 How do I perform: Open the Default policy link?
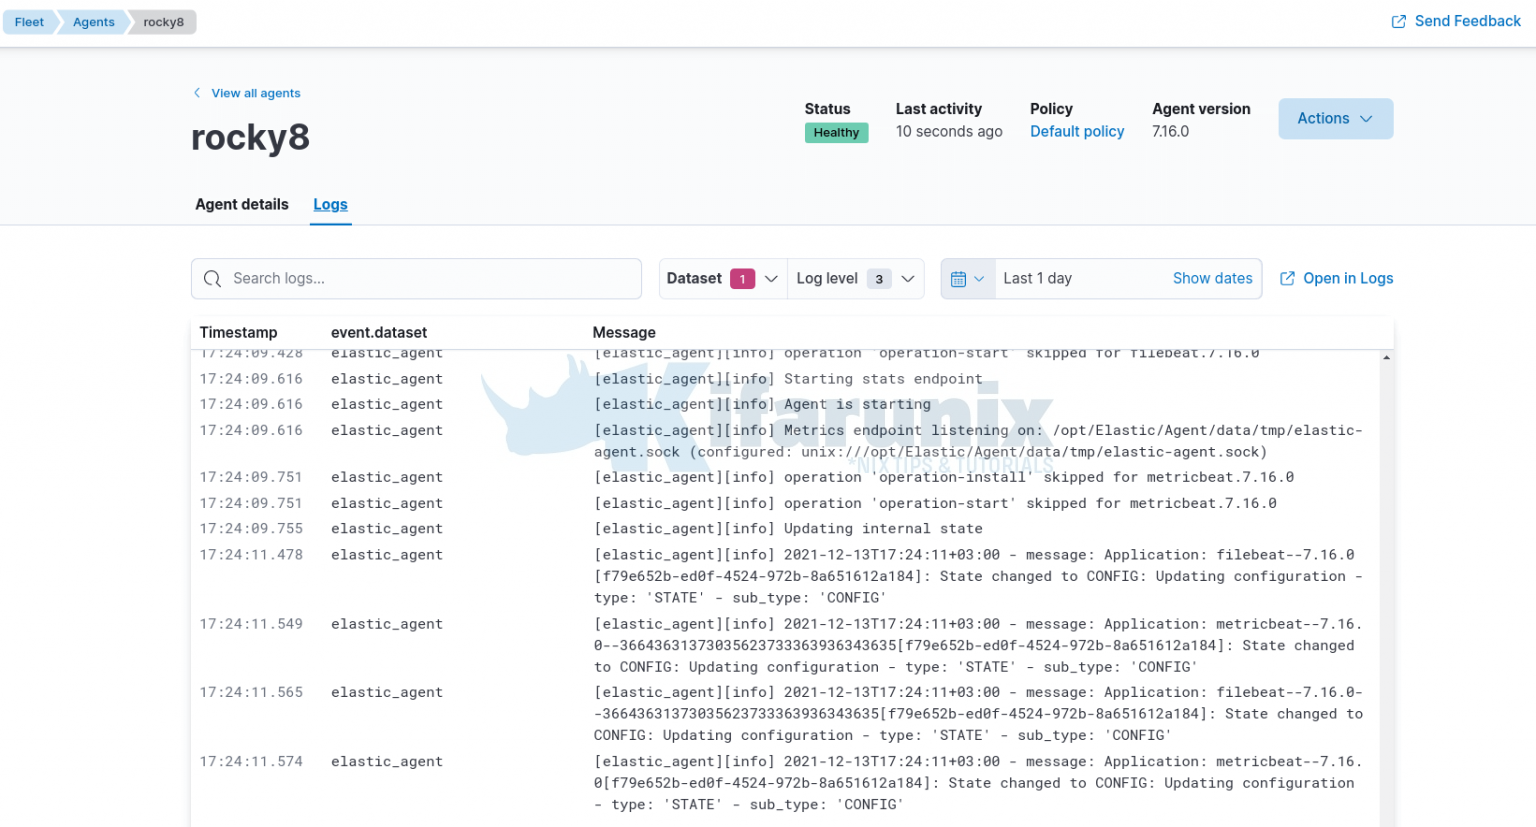point(1077,132)
